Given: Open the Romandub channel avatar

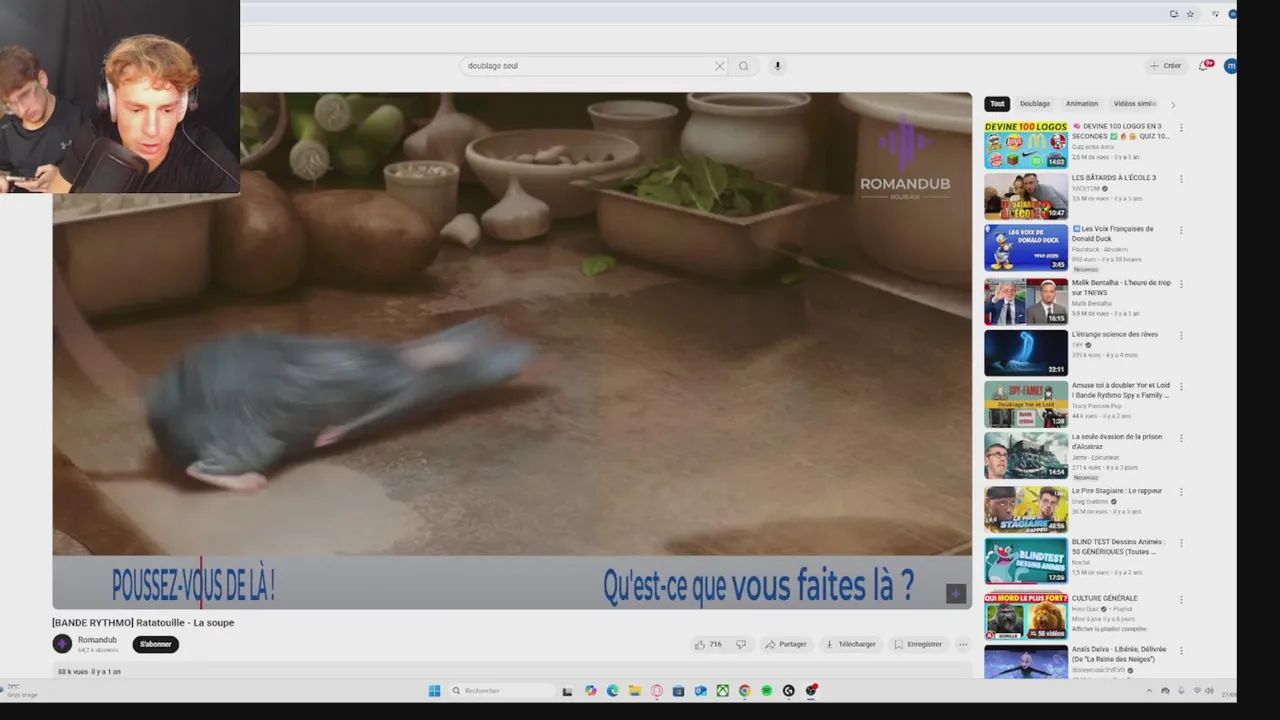Looking at the screenshot, I should coord(62,644).
